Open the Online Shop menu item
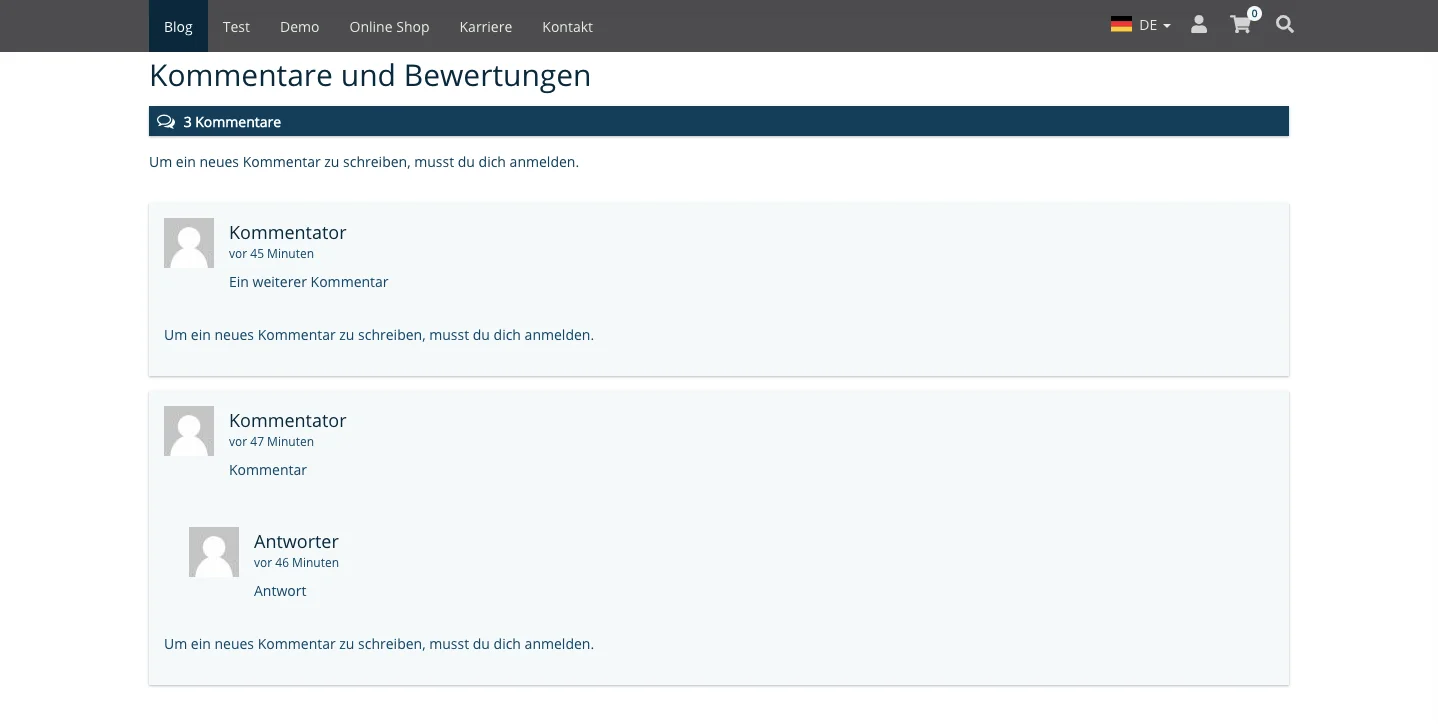Screen dimensions: 1438x724 click(x=389, y=27)
